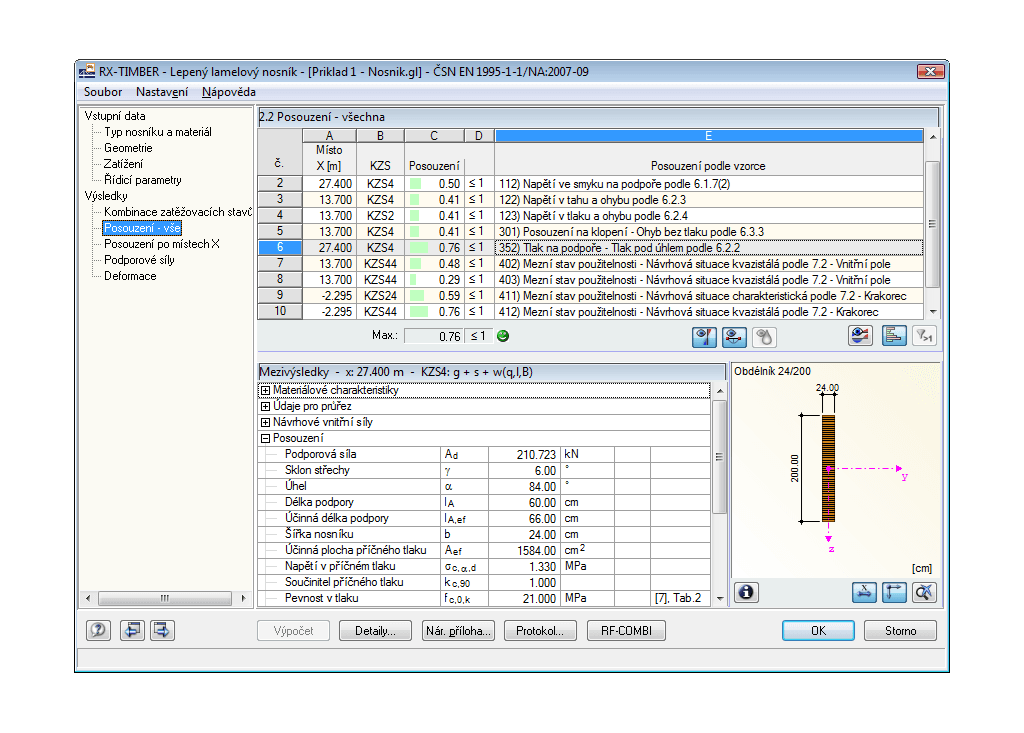Click greyed third icon under the results table

763,336
